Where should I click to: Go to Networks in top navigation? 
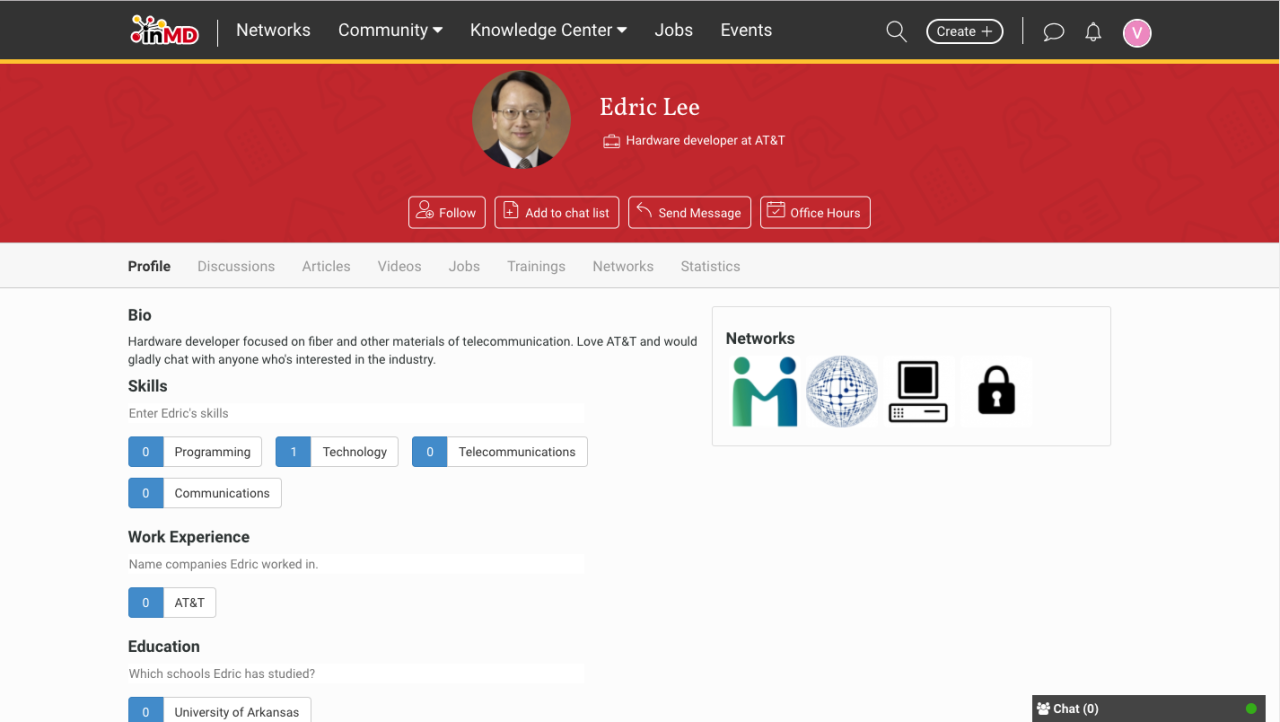click(x=273, y=30)
